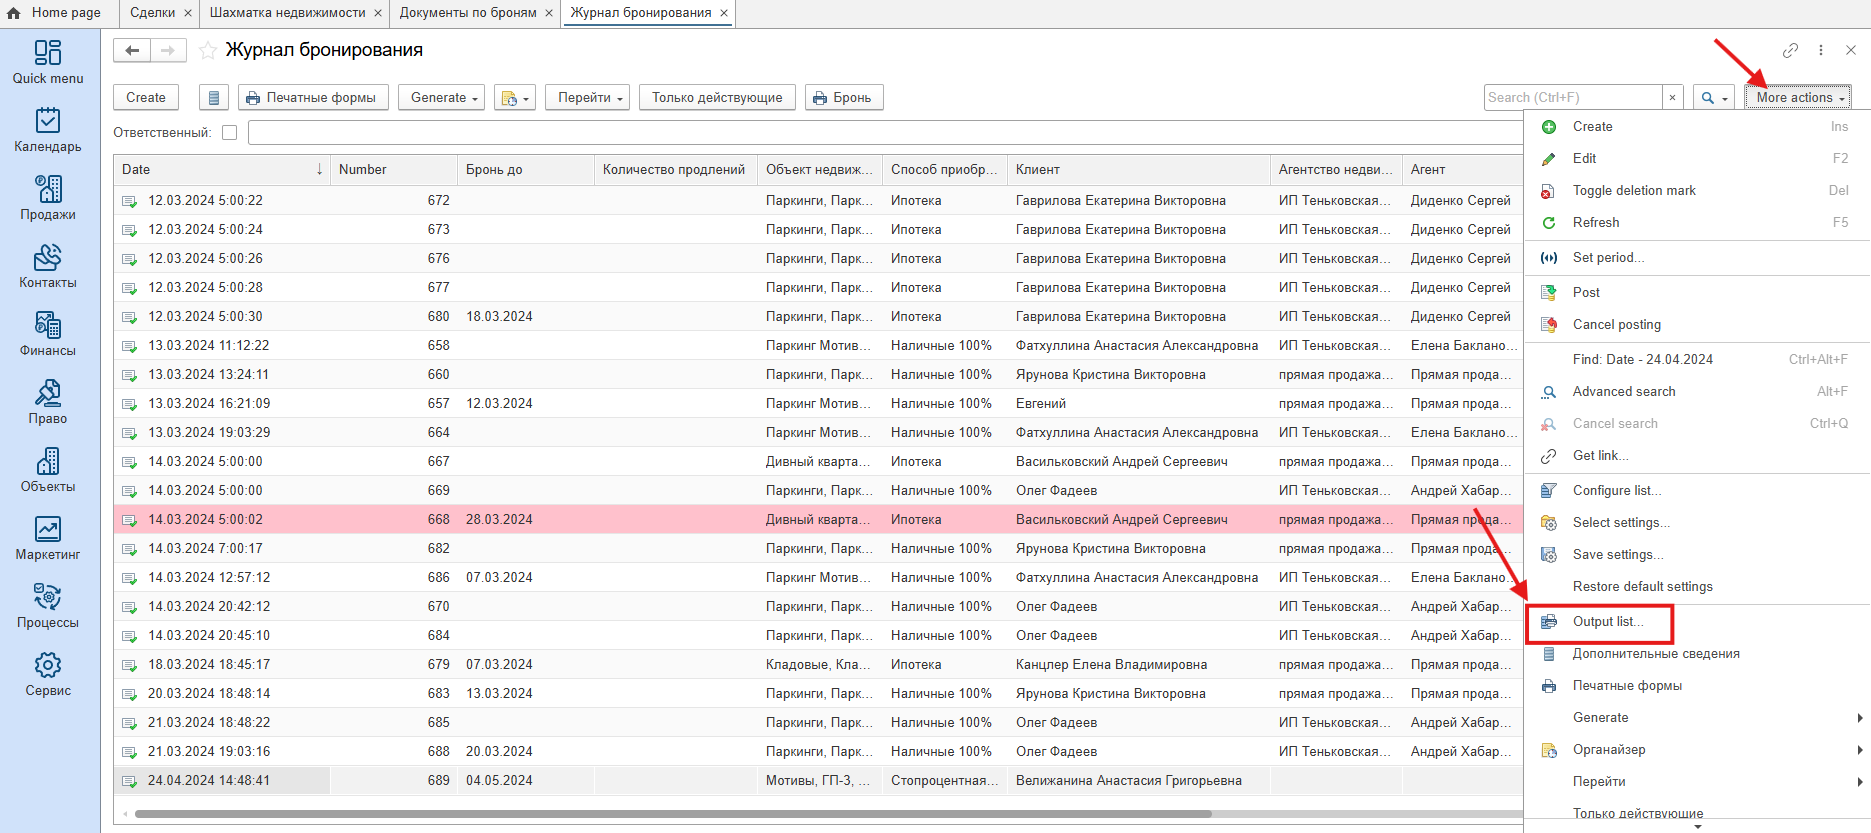Open the Календарь section in sidebar

click(48, 130)
